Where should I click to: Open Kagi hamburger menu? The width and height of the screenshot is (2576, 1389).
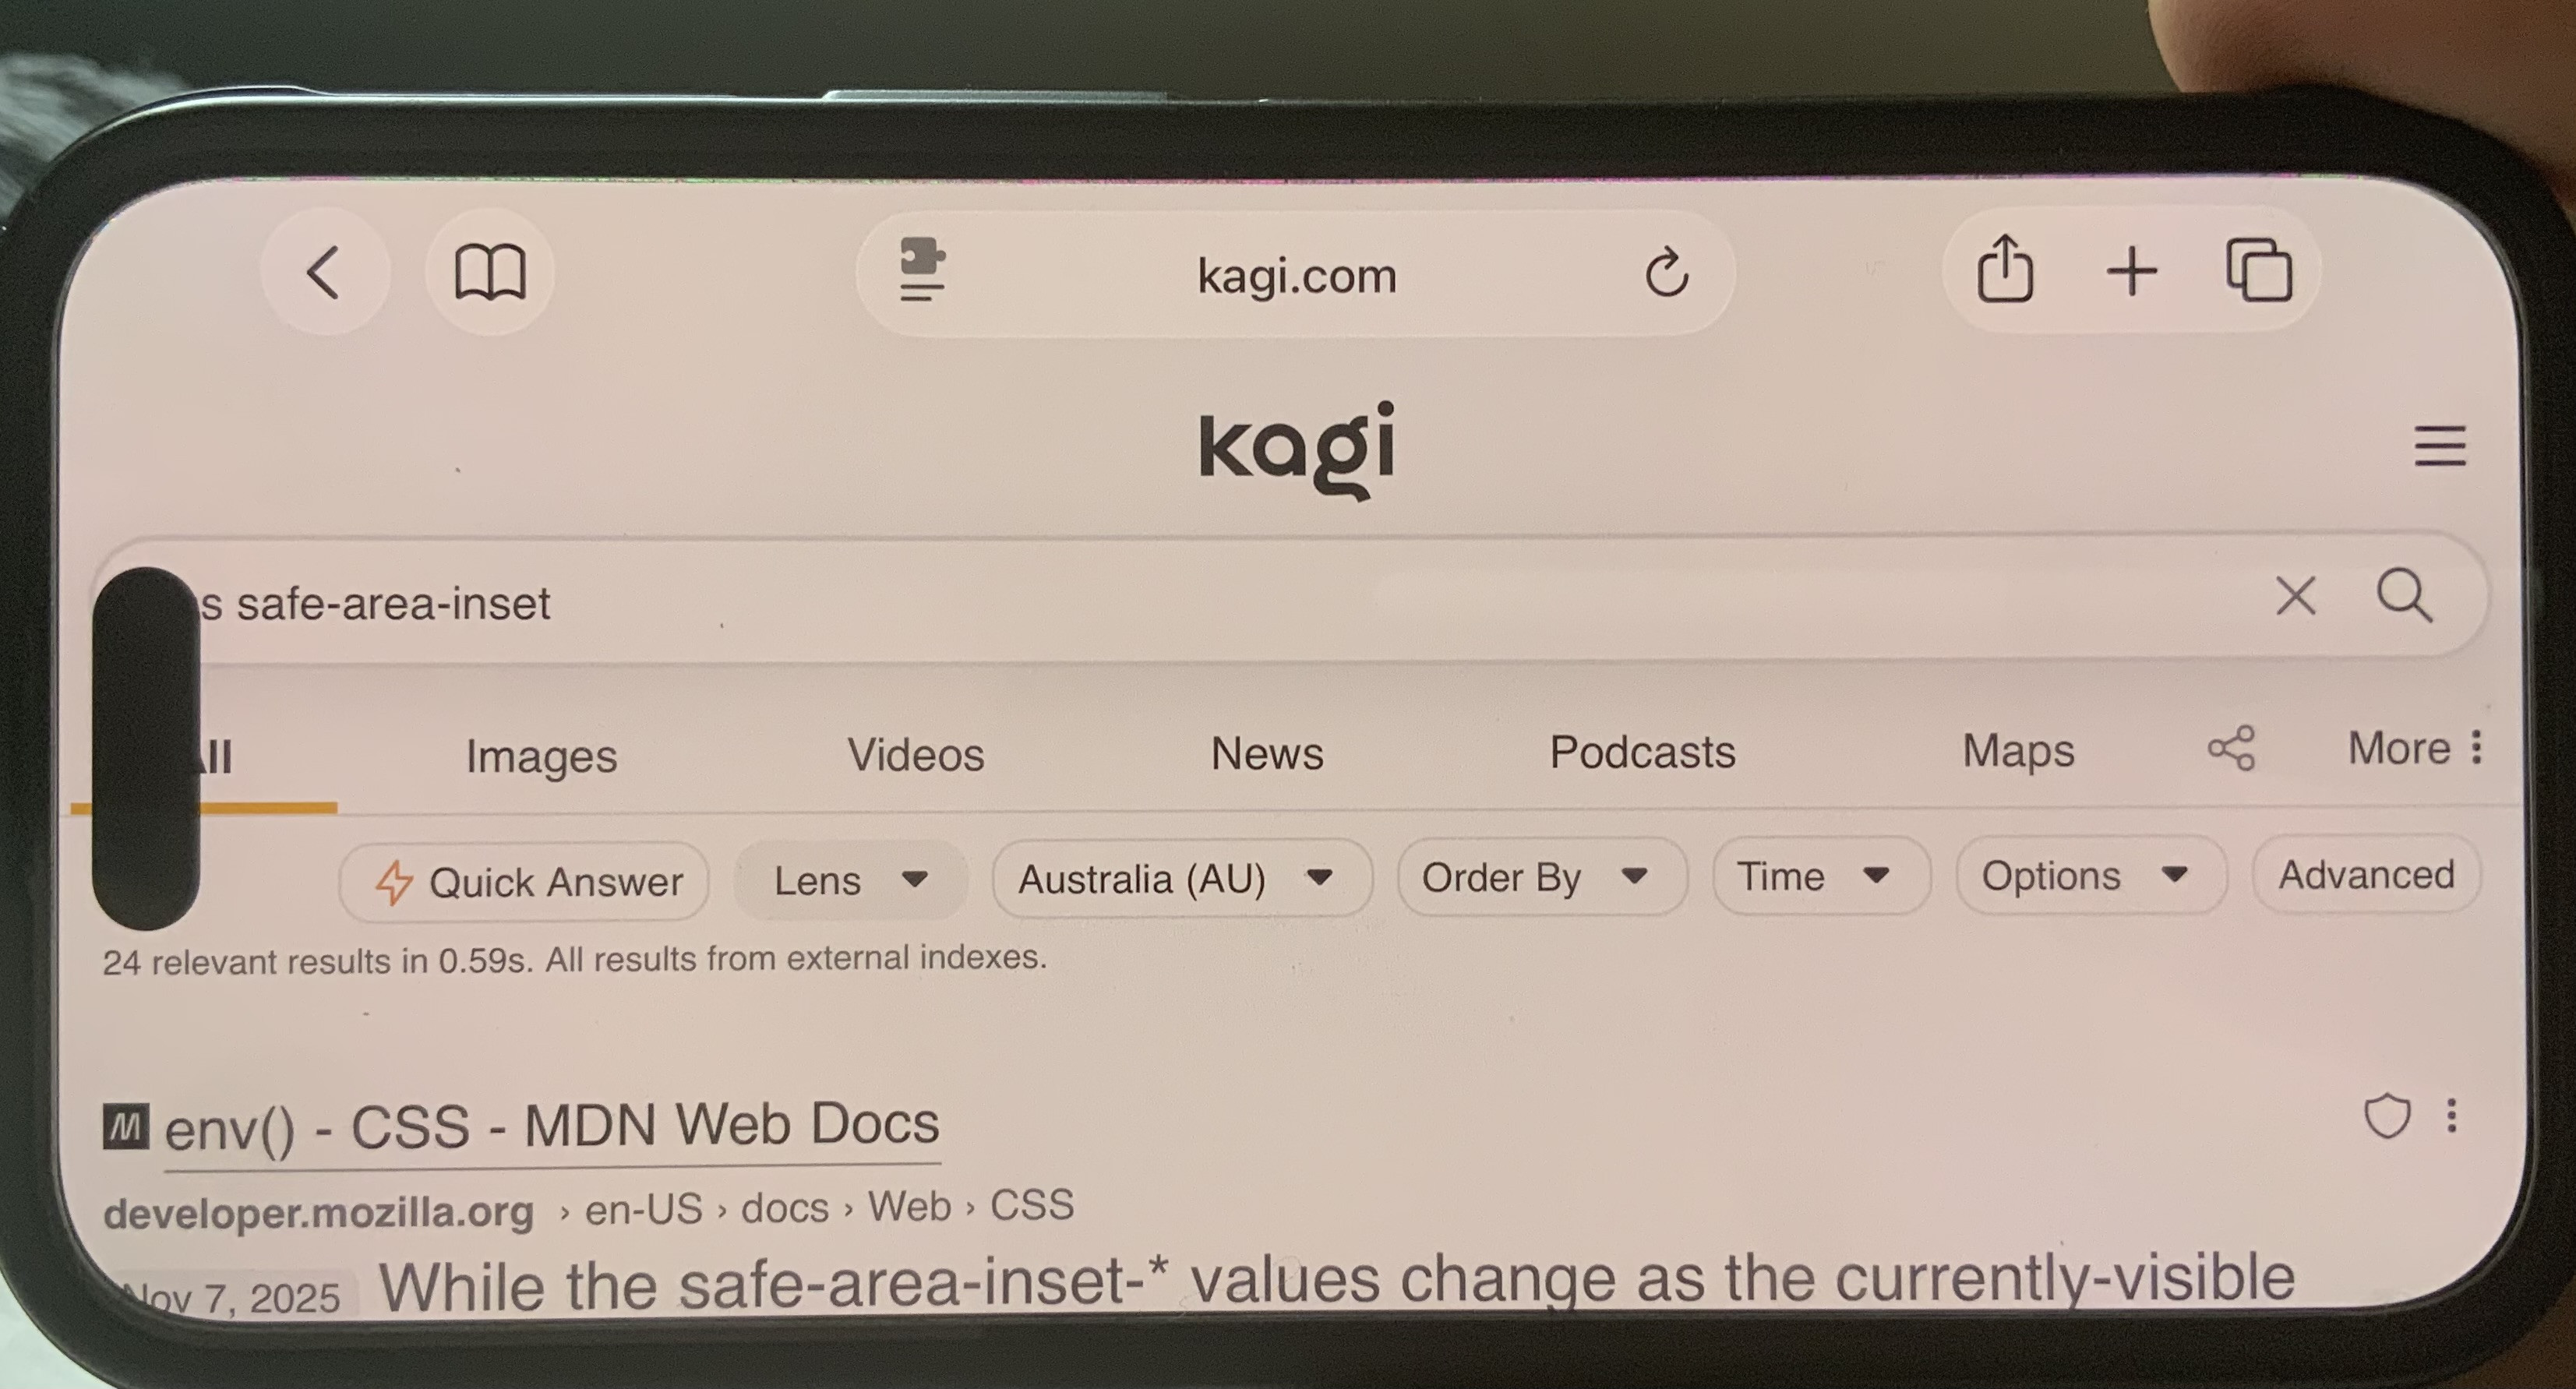[2440, 446]
